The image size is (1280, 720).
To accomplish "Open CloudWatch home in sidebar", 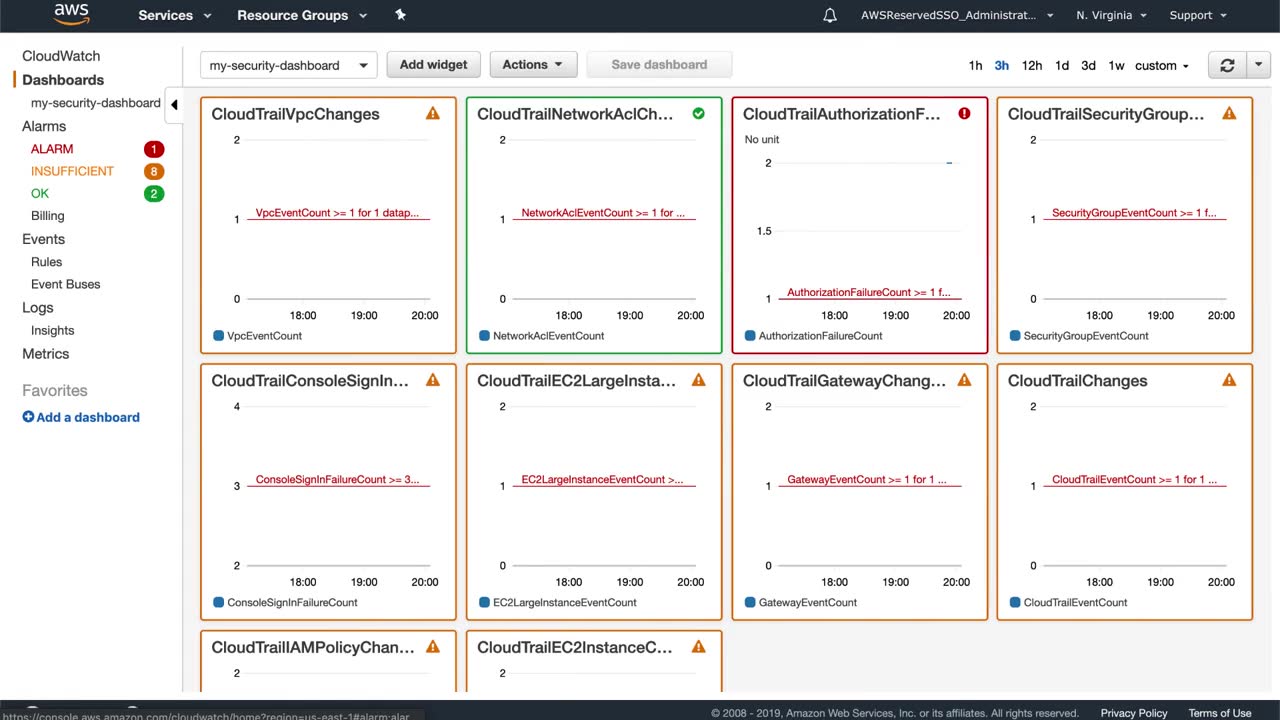I will 61,56.
